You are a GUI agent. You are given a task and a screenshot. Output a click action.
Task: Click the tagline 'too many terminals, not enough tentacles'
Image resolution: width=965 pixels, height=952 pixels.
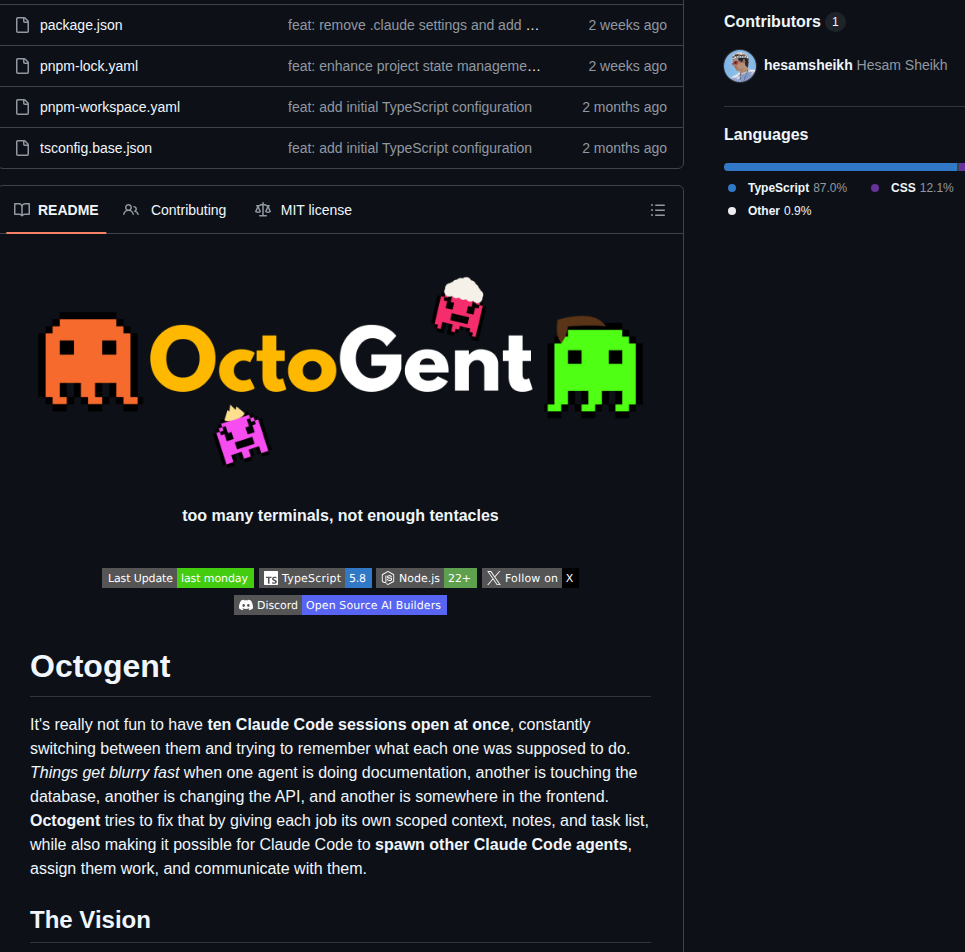pos(340,516)
